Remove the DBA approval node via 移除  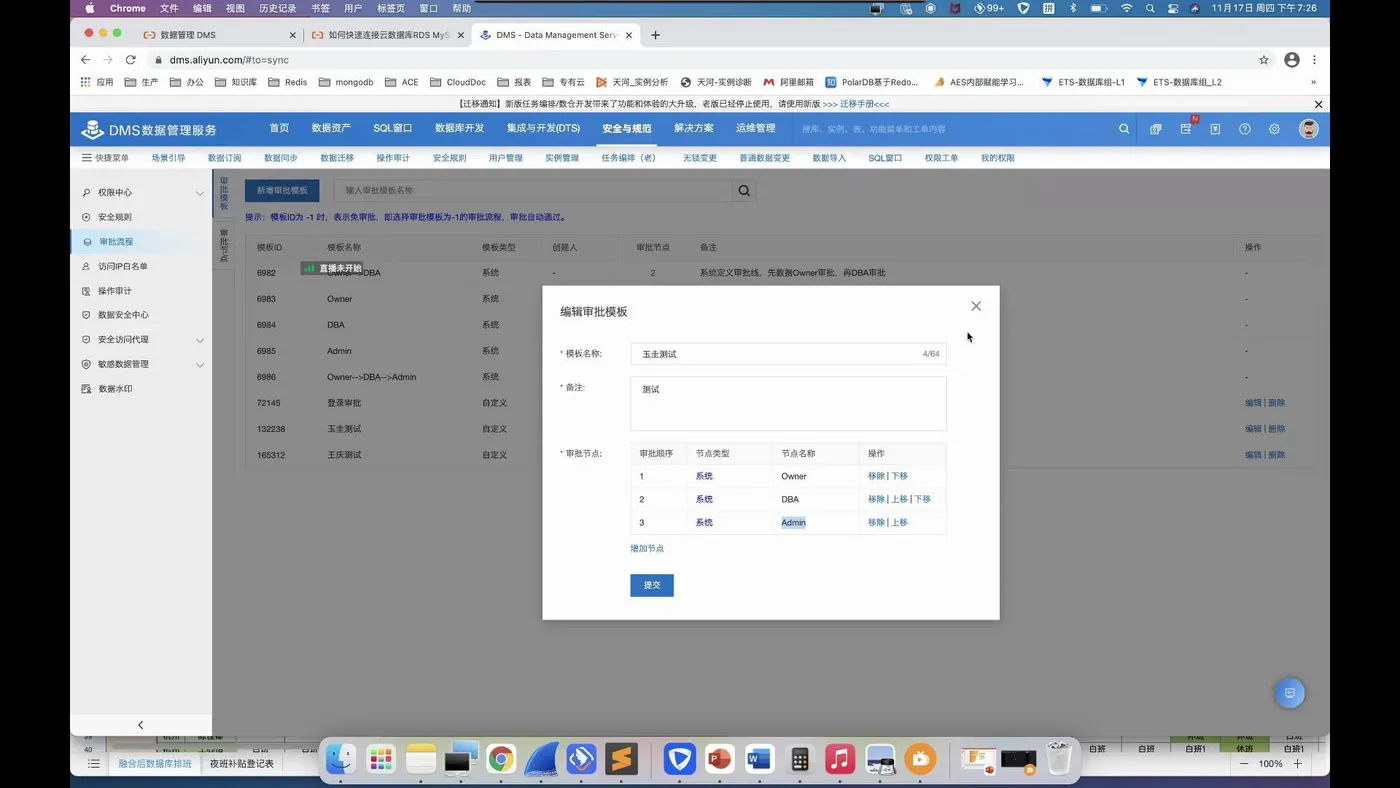pyautogui.click(x=876, y=499)
